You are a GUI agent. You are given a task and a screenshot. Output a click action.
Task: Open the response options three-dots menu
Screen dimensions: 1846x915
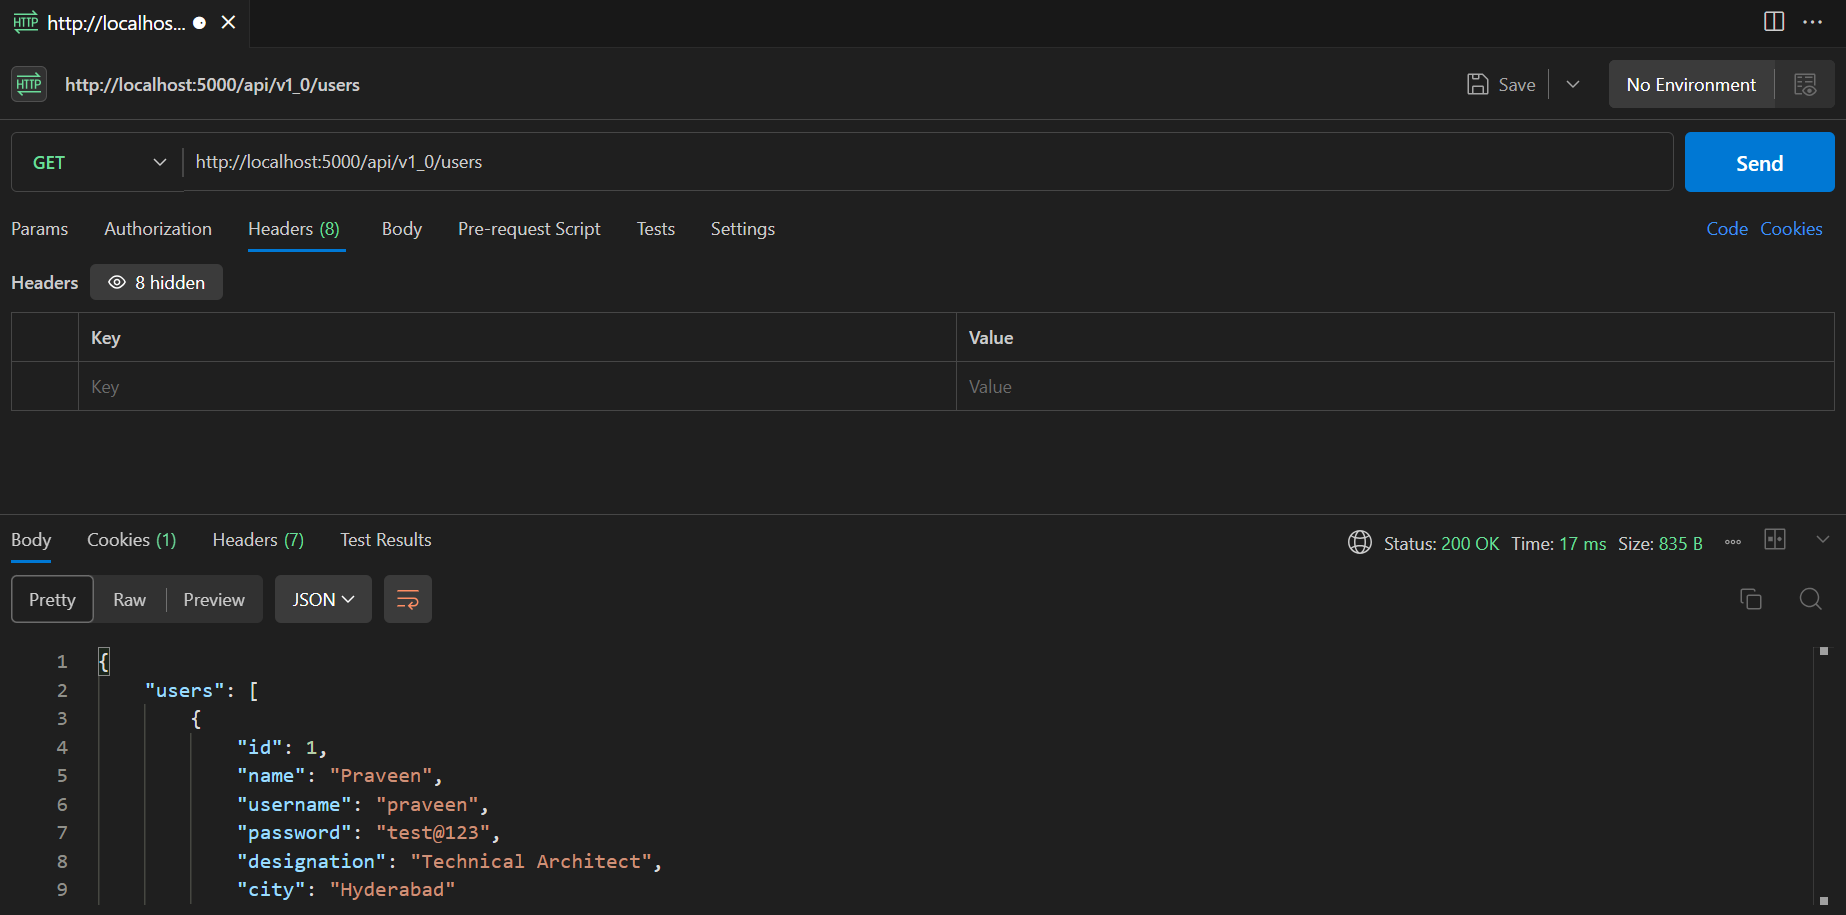coord(1733,542)
